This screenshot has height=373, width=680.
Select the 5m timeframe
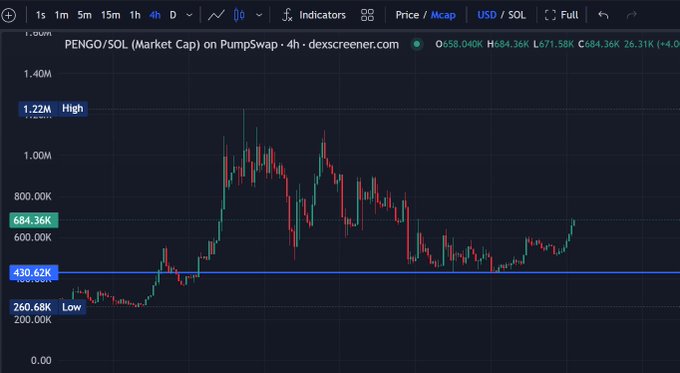pyautogui.click(x=85, y=15)
